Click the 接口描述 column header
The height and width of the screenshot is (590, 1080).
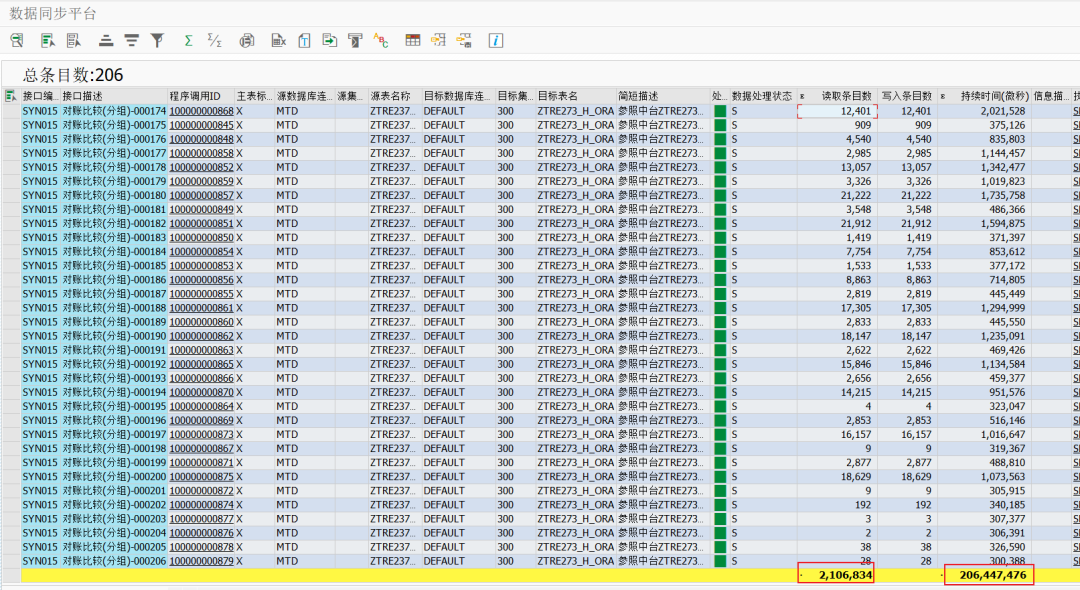114,96
